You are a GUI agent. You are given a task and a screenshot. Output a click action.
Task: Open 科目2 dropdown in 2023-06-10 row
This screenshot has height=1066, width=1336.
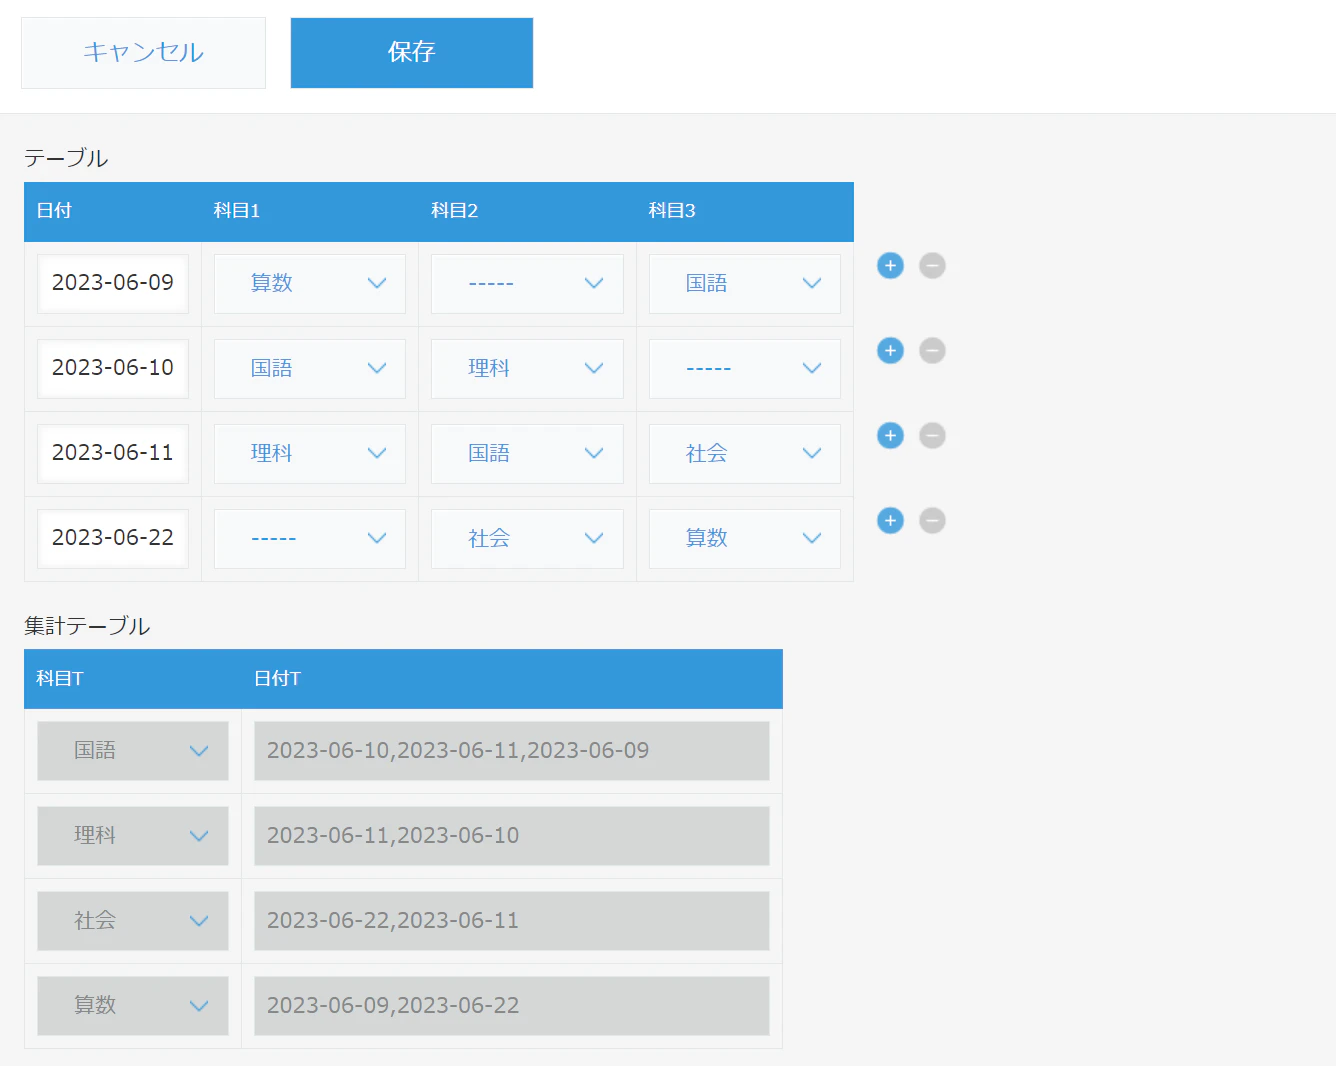[527, 369]
